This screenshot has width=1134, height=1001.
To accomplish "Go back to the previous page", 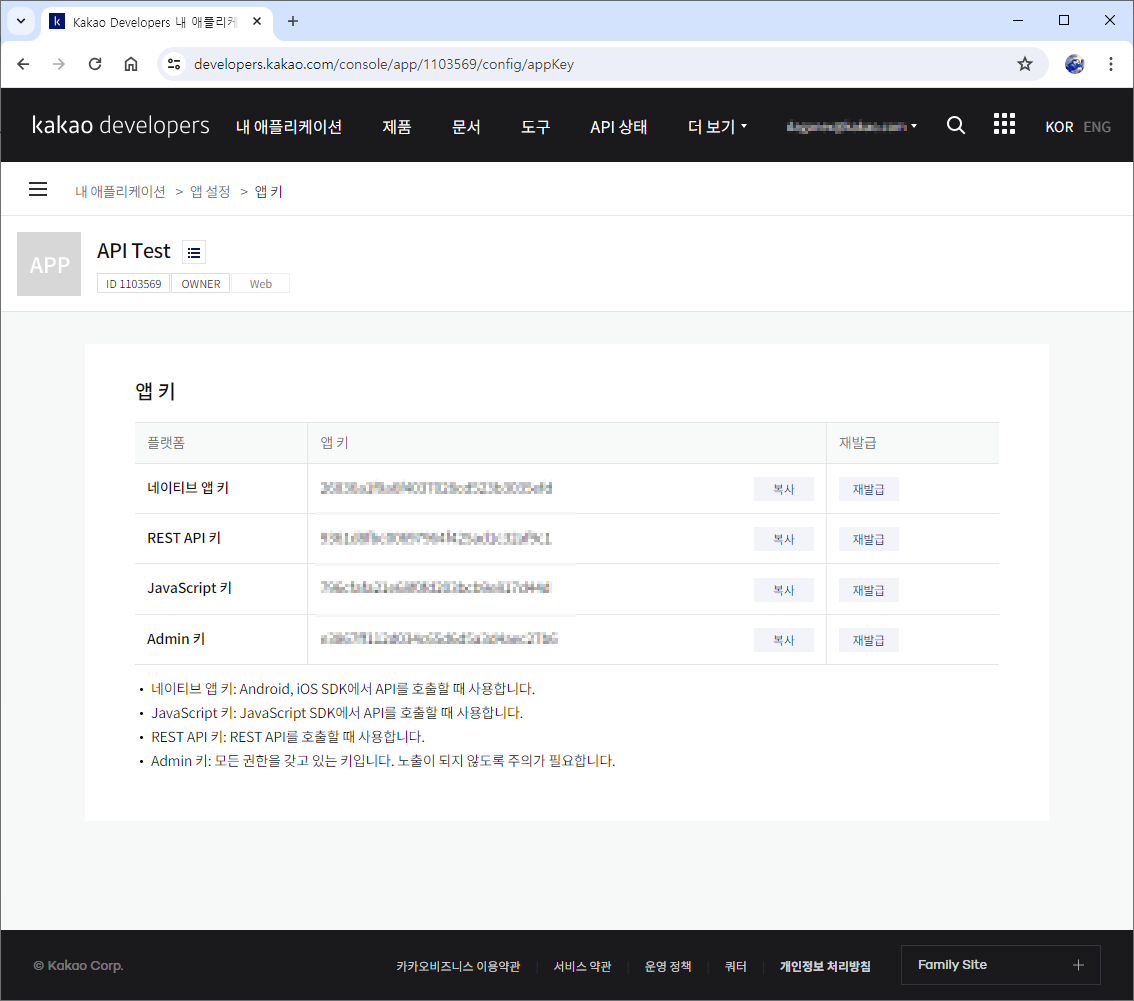I will point(23,64).
